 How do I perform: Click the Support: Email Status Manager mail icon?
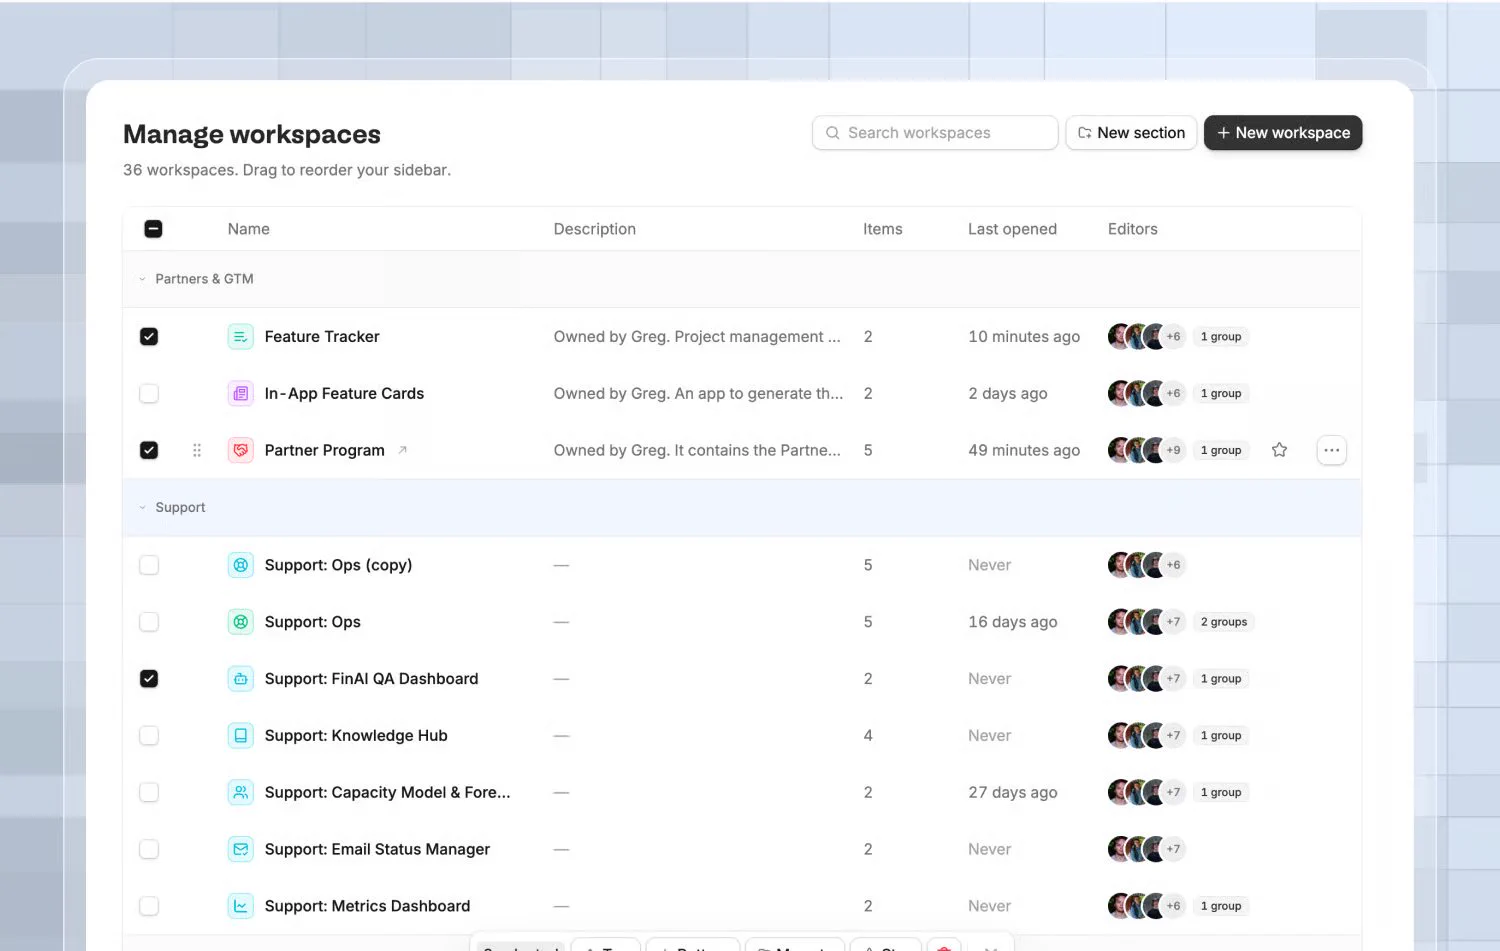click(240, 850)
